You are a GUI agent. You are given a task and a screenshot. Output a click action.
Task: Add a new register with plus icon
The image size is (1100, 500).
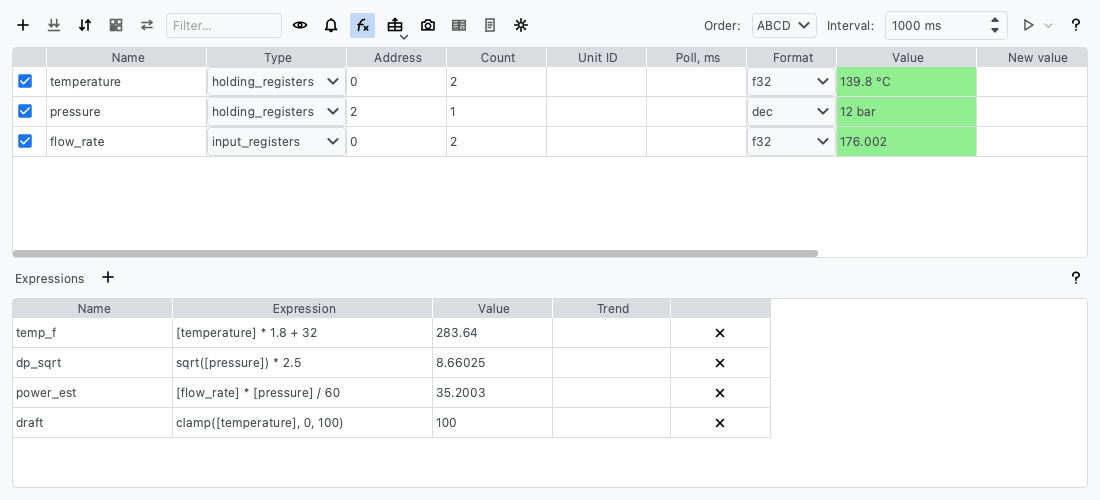pyautogui.click(x=23, y=25)
